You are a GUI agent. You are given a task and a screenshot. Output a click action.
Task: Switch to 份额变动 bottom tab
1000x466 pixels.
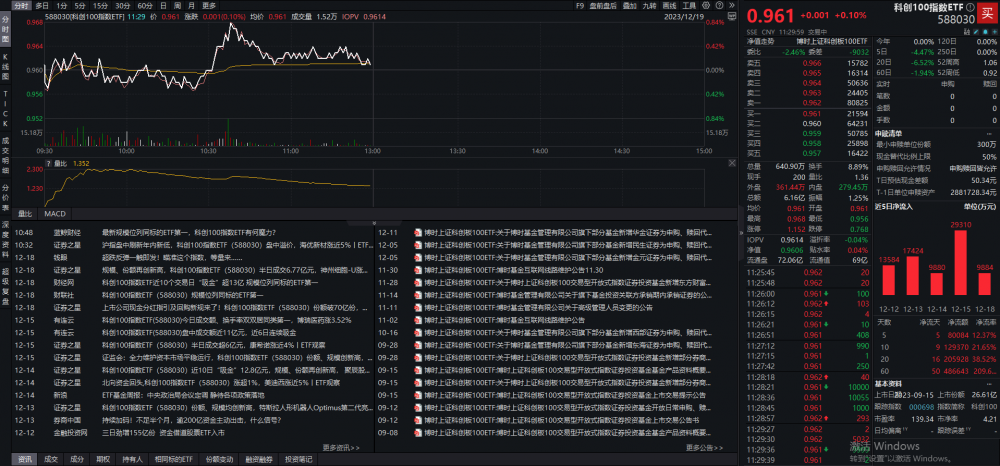[x=219, y=459]
